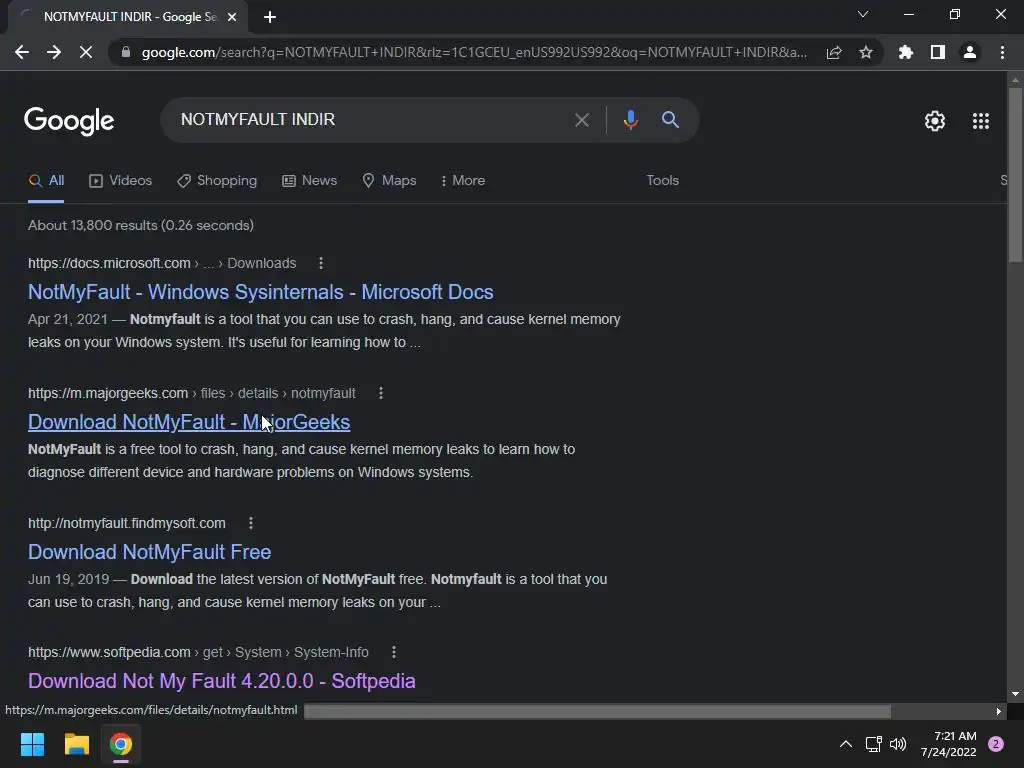Open File Explorer from the taskbar
The width and height of the screenshot is (1024, 768).
(x=76, y=744)
